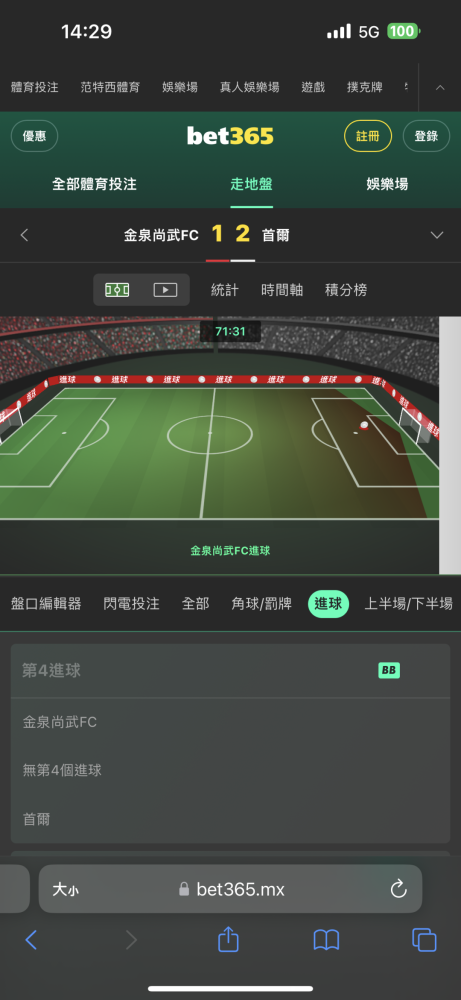461x1000 pixels.
Task: Open the Safari share icon
Action: [x=228, y=939]
